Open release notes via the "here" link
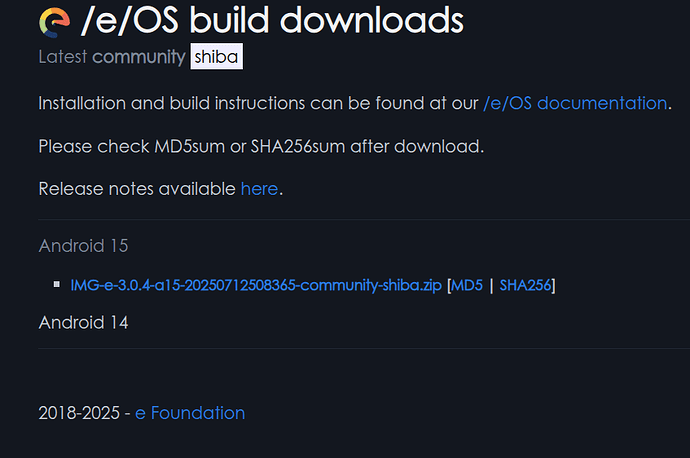Viewport: 690px width, 458px height. click(259, 189)
